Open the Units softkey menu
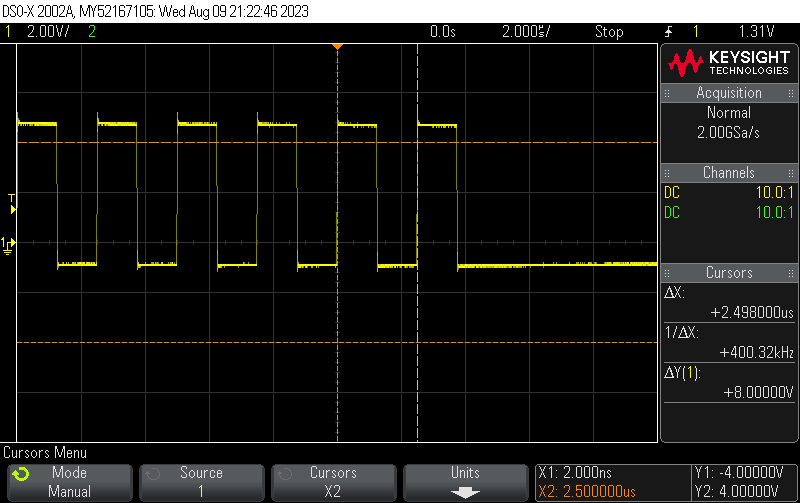This screenshot has height=503, width=800. click(465, 482)
